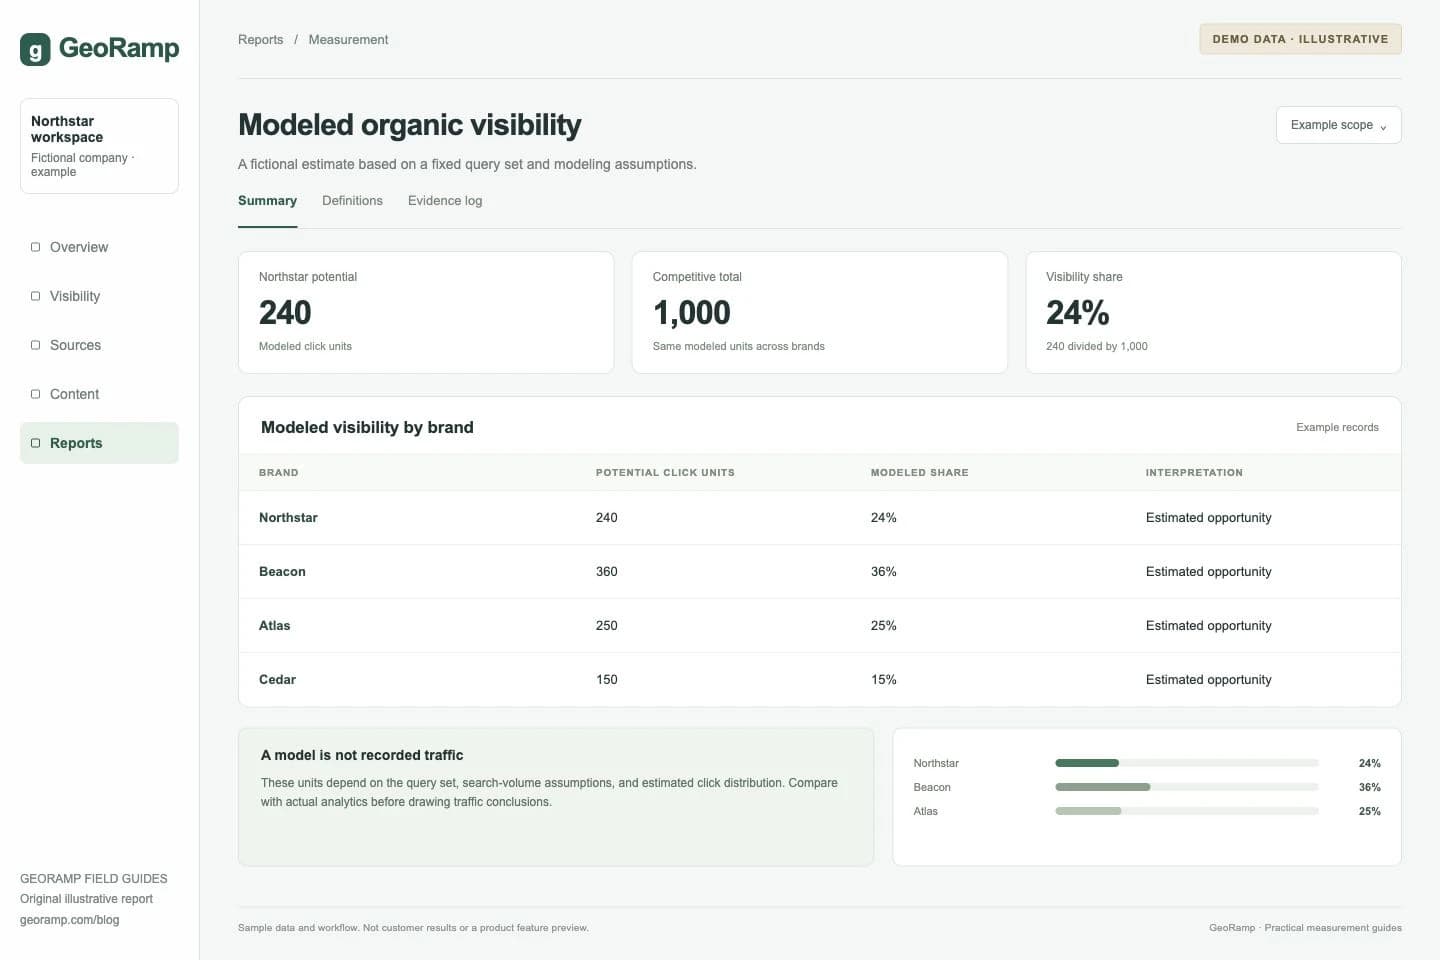The width and height of the screenshot is (1440, 960).
Task: Click the POTENTIAL CLICK UNITS header
Action: coord(665,473)
